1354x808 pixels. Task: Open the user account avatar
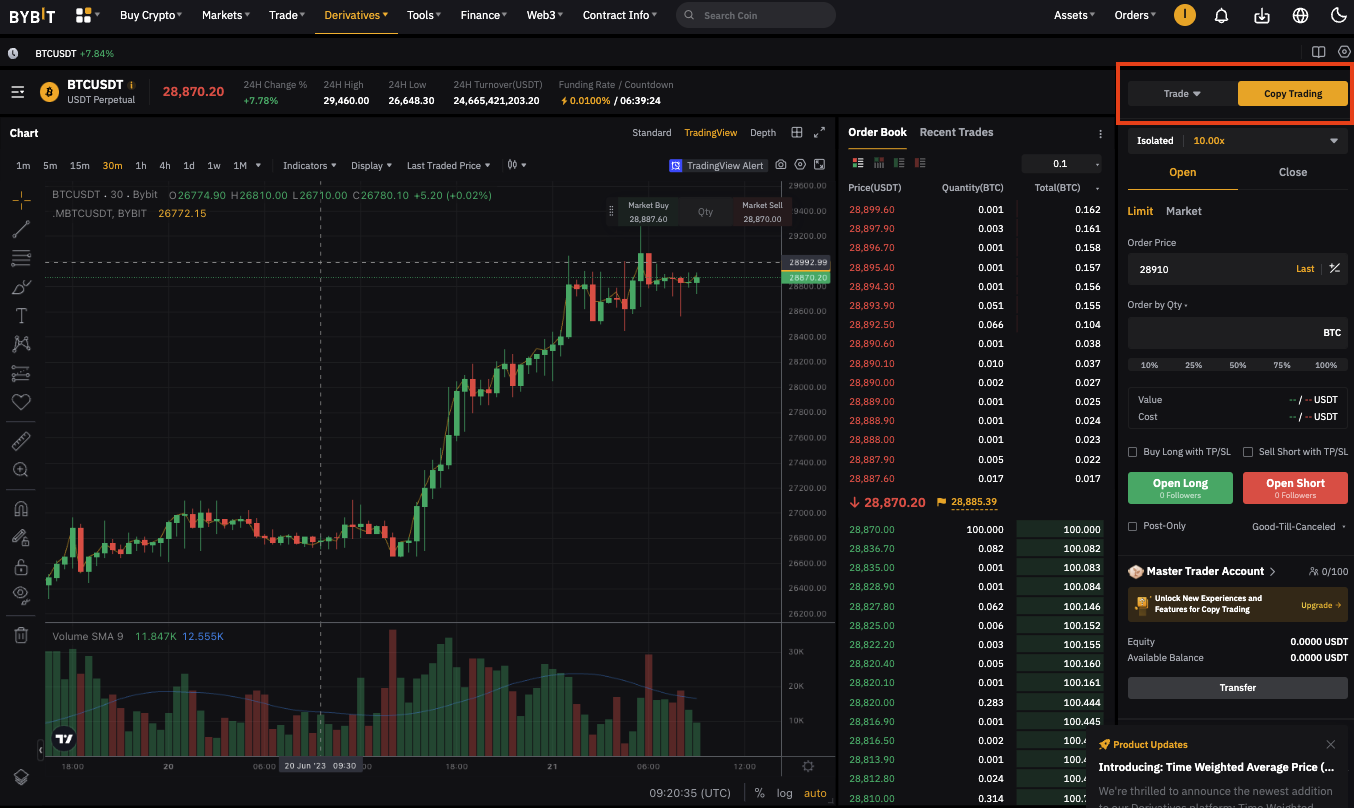tap(1184, 15)
